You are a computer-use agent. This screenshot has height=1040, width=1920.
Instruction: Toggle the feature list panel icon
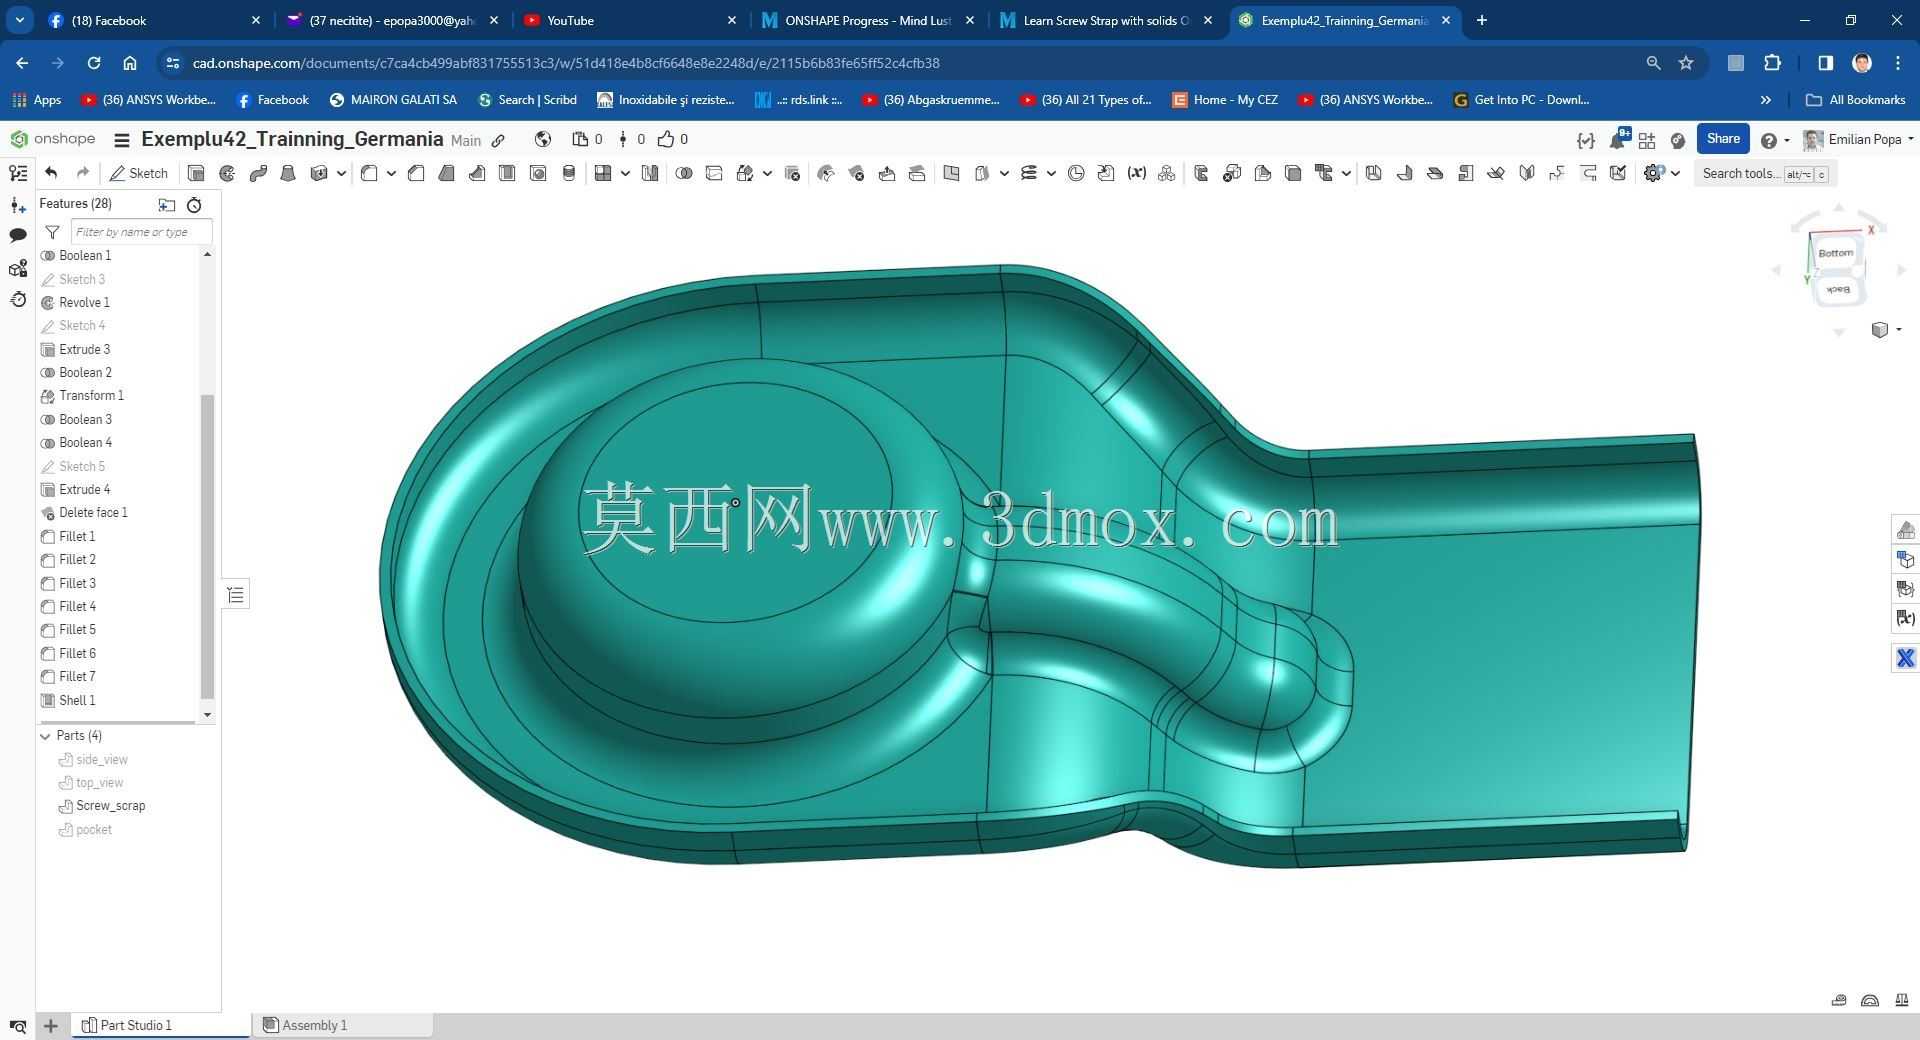click(x=18, y=173)
